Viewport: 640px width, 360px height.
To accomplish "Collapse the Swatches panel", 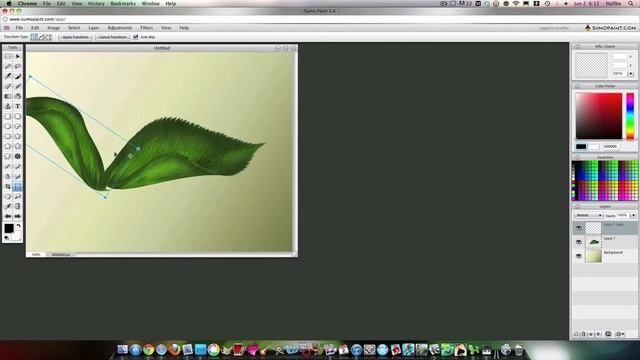I will 578,157.
